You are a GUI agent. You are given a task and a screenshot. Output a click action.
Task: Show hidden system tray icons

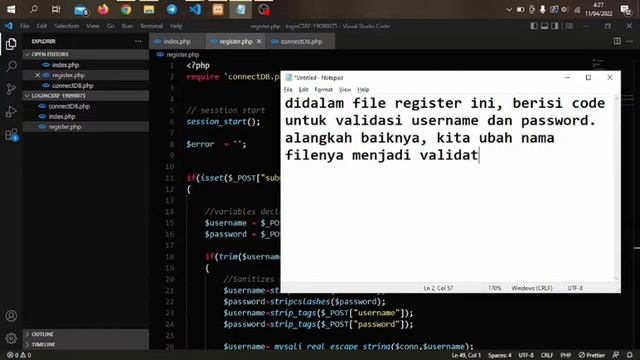coord(509,9)
